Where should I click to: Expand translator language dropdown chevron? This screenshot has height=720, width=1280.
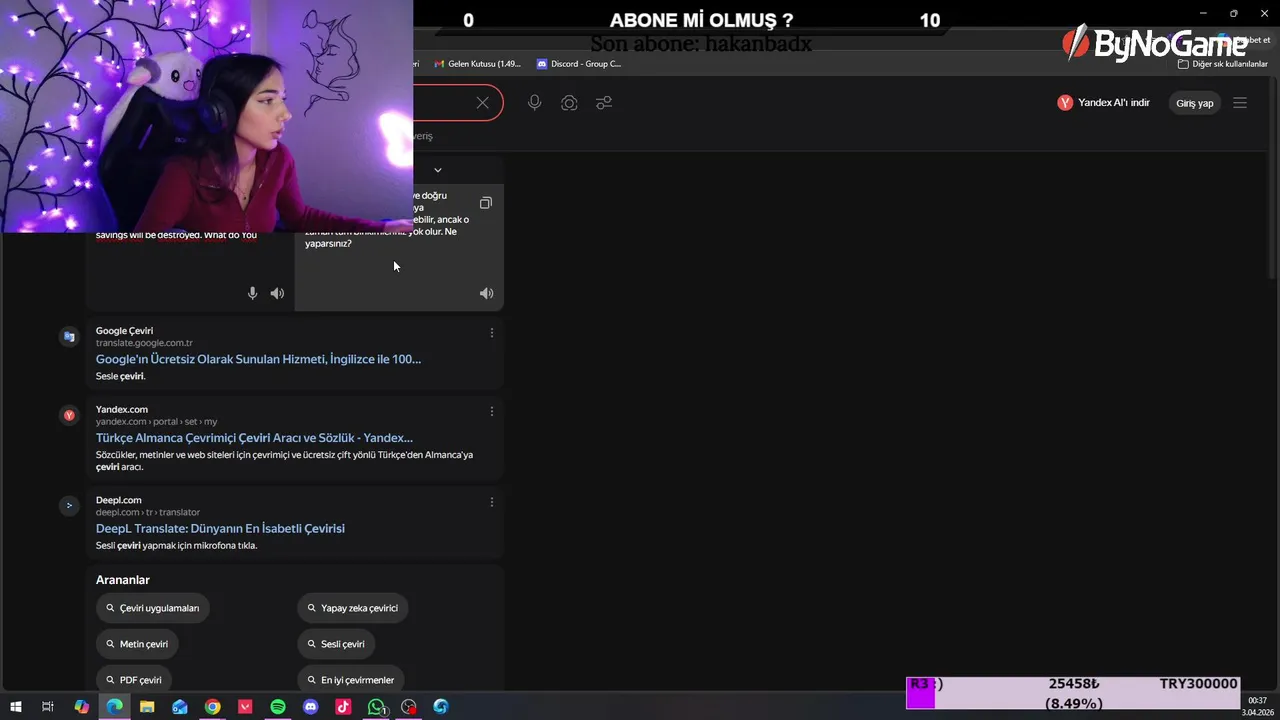(x=437, y=170)
